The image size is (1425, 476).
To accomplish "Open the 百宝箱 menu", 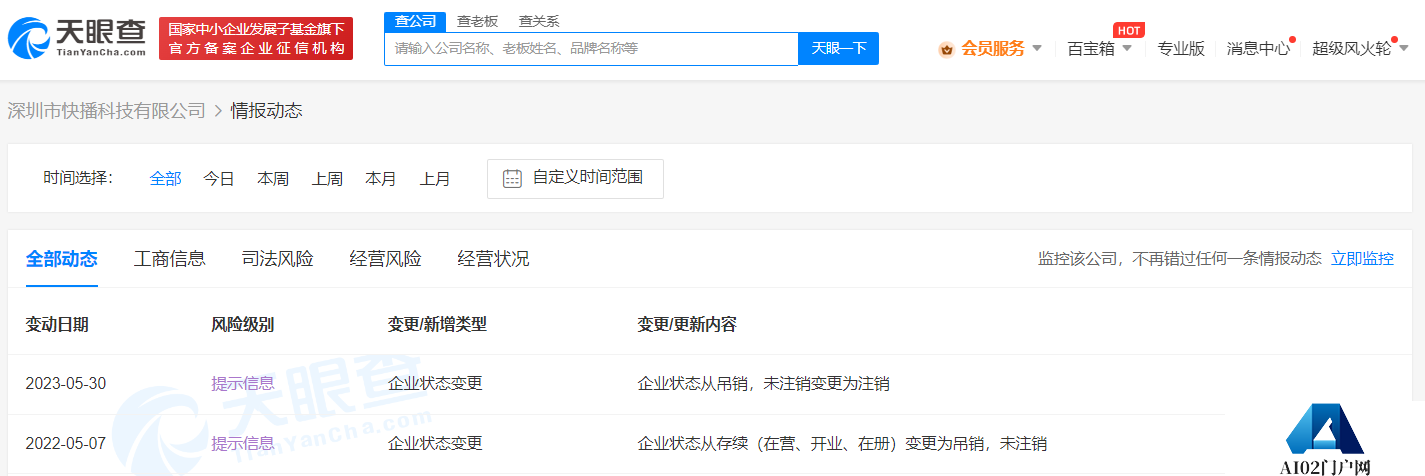I will tap(1091, 48).
